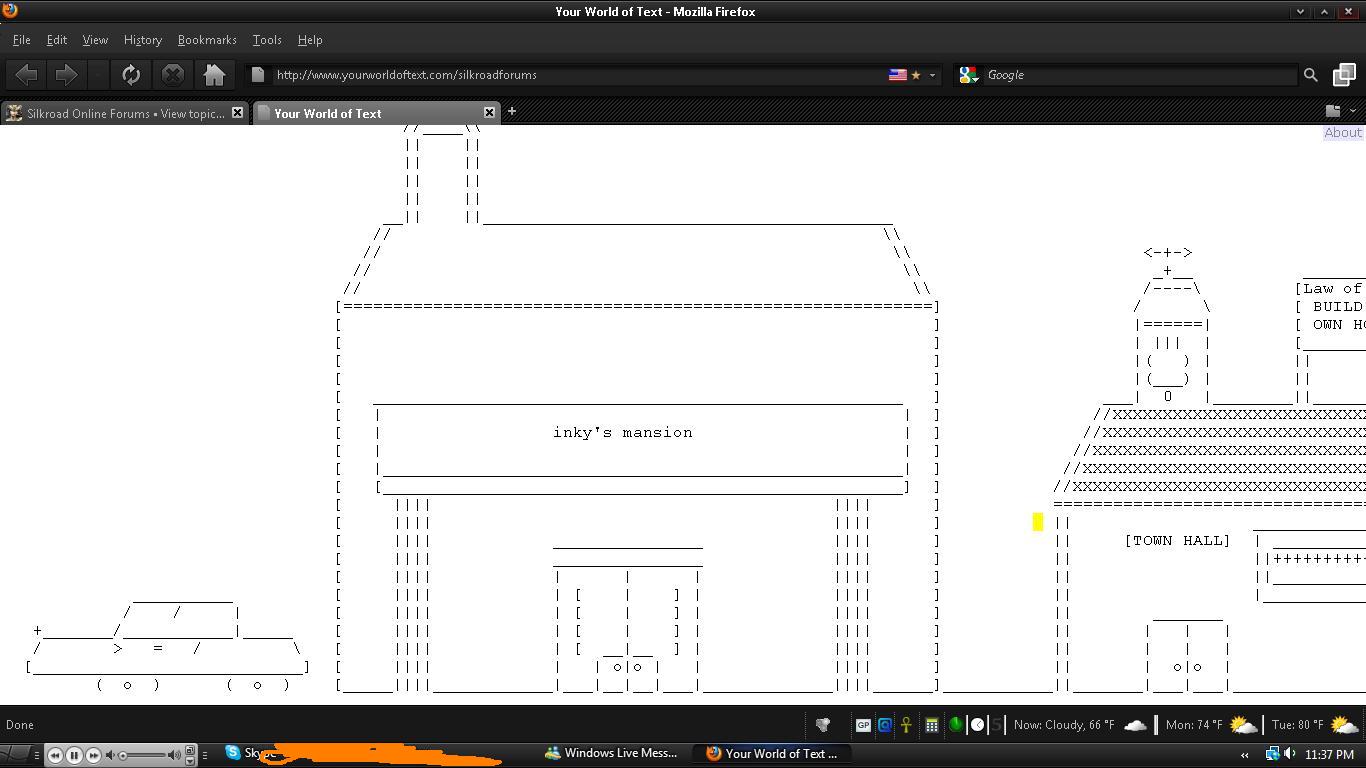This screenshot has width=1366, height=768.
Task: Click the browser Back arrow button
Action: (27, 75)
